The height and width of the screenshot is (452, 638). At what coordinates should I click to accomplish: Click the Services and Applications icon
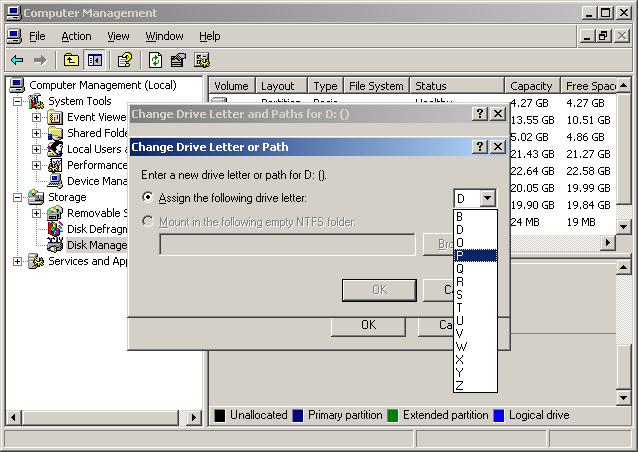coord(36,261)
